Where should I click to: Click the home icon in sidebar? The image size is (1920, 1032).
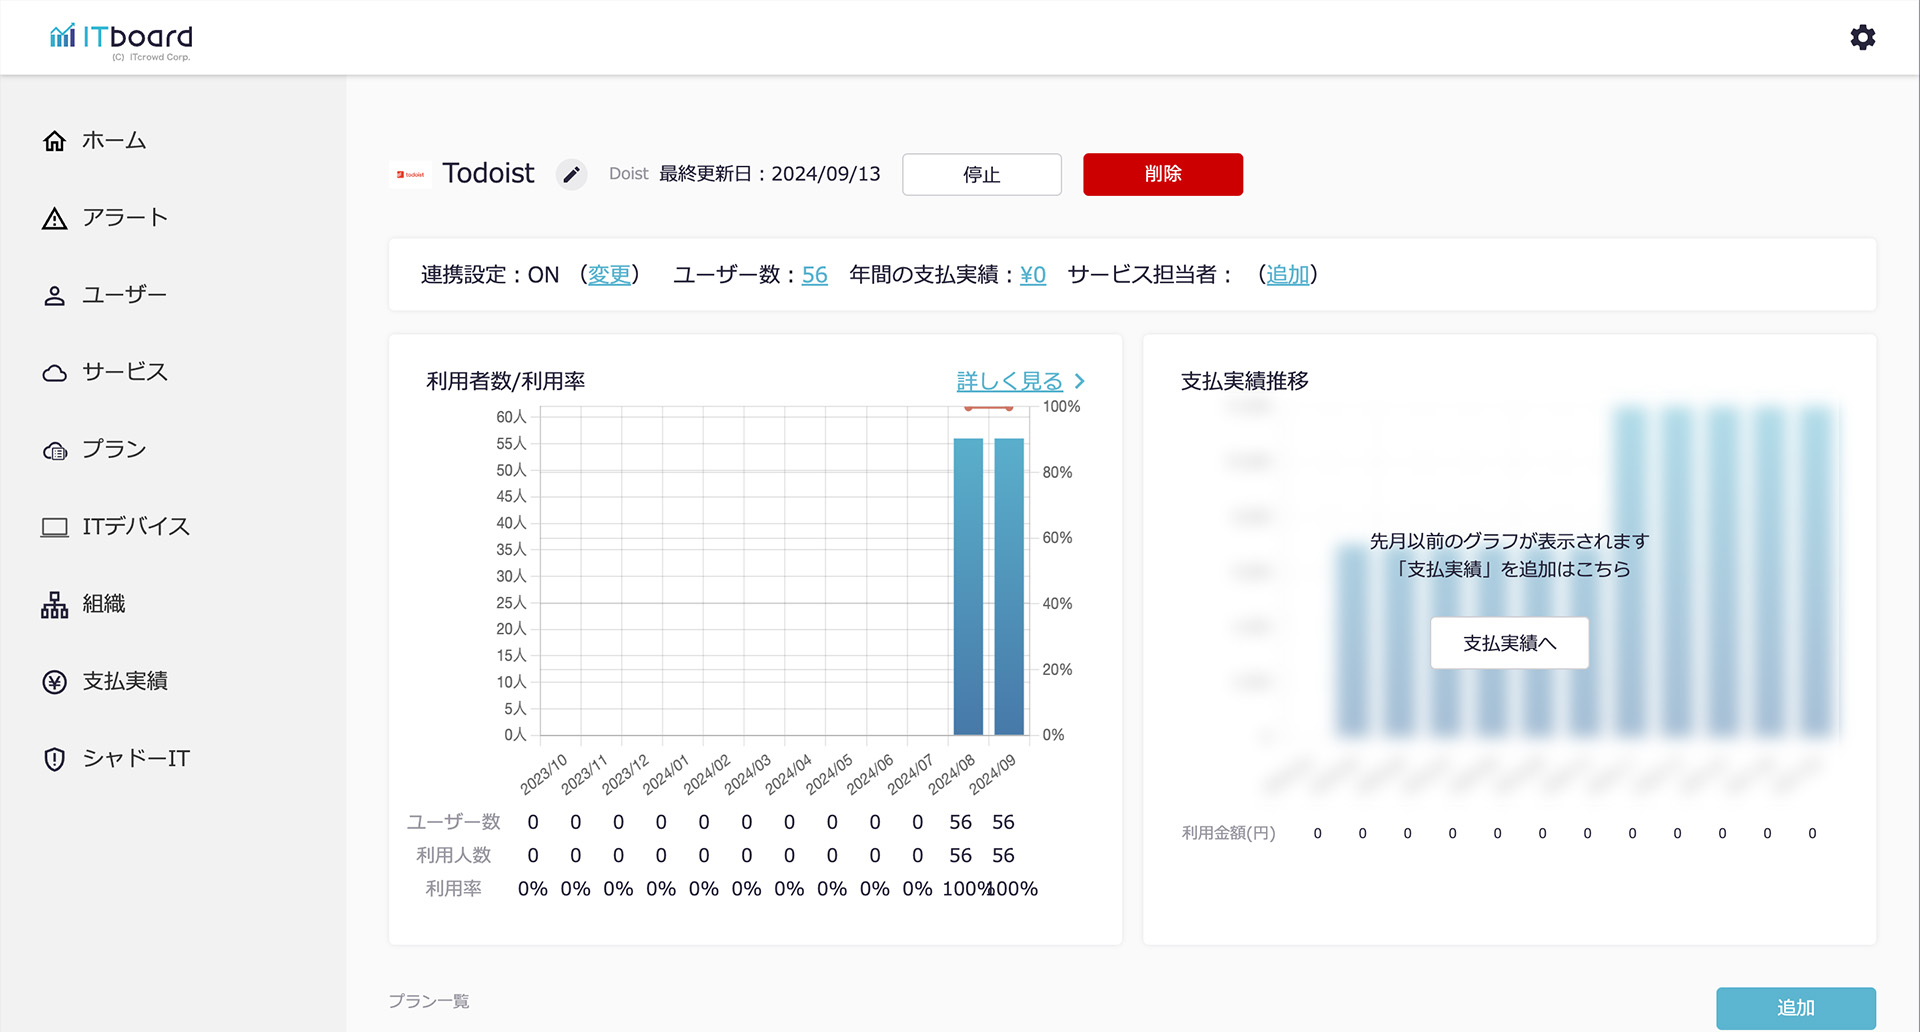click(x=55, y=141)
